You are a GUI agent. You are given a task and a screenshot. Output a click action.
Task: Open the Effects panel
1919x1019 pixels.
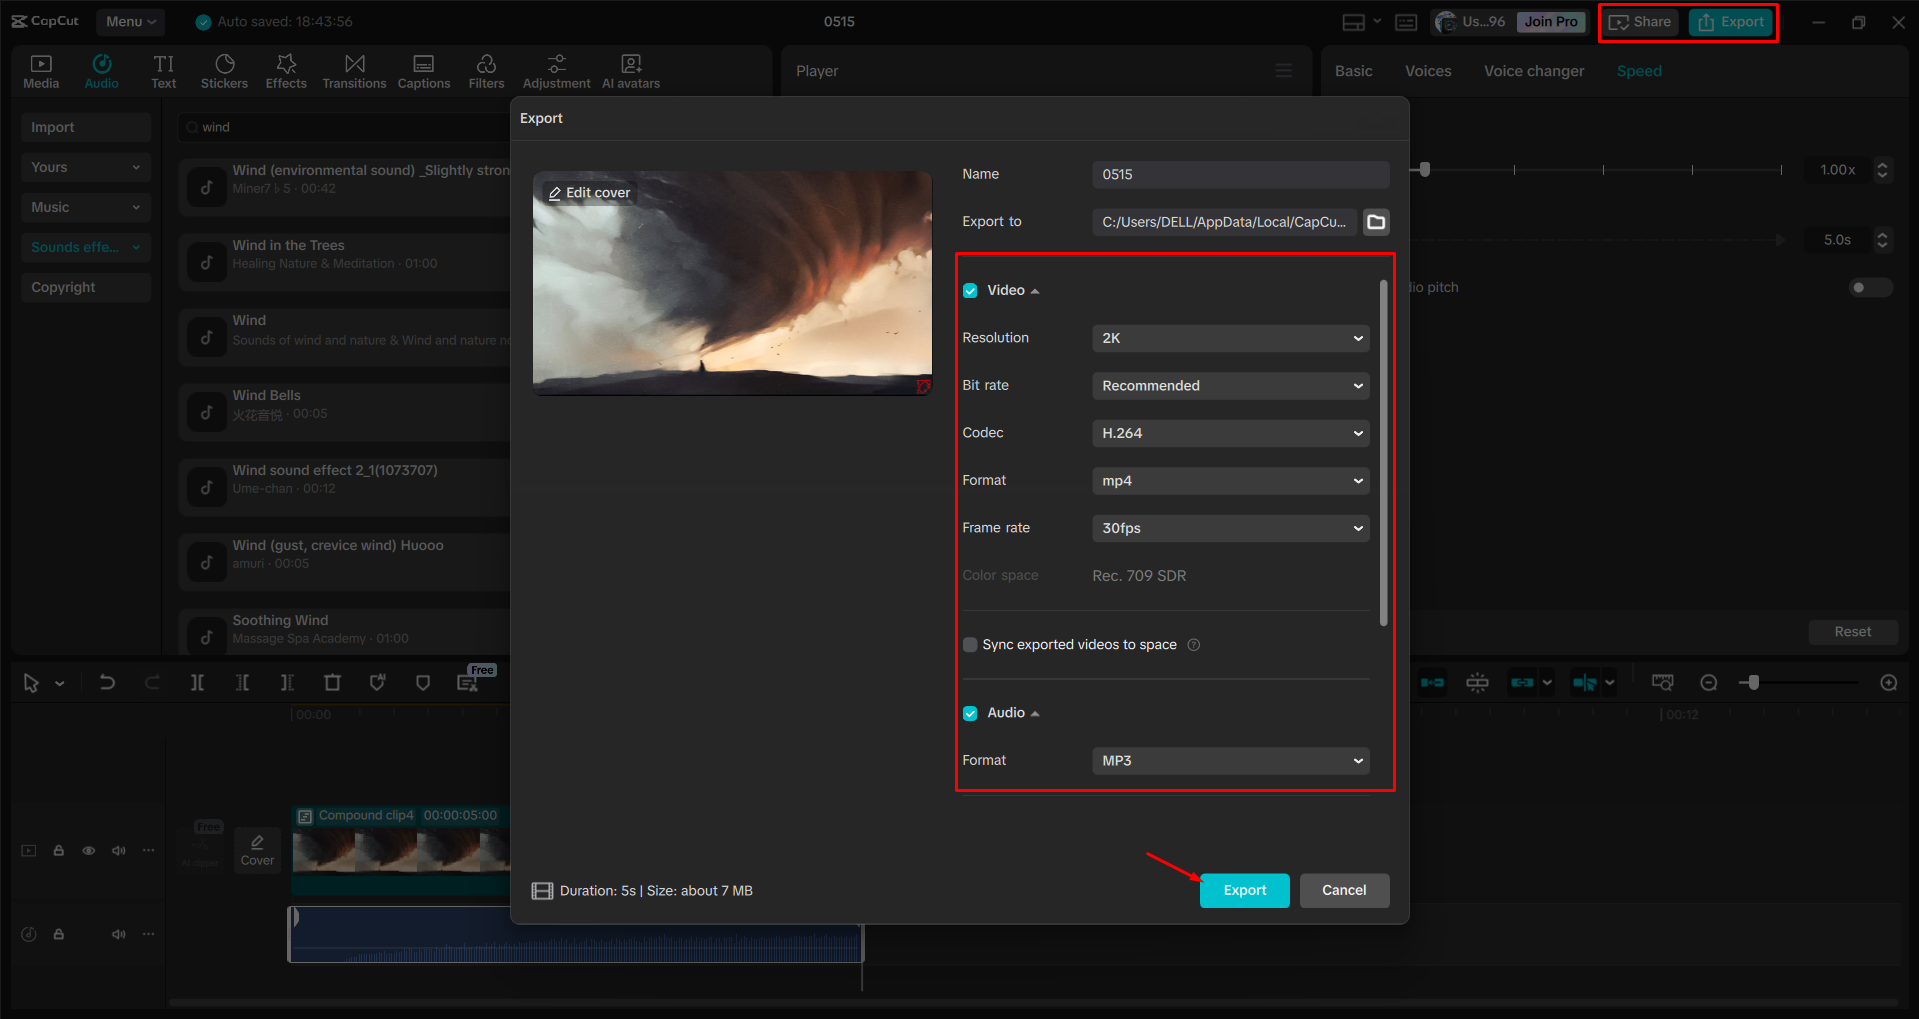[x=286, y=70]
